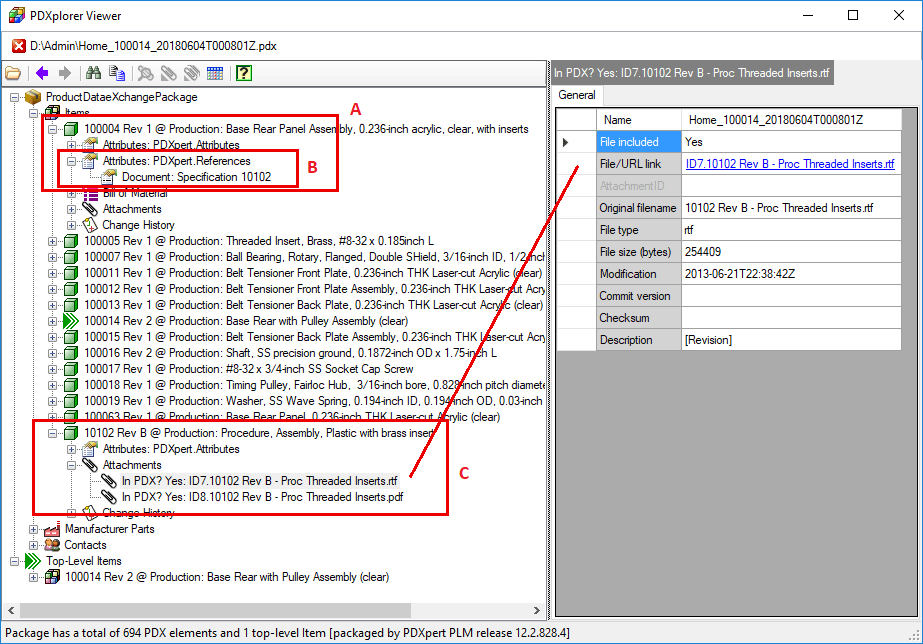Select the ProductDataeXchangePackage box icon

click(33, 97)
